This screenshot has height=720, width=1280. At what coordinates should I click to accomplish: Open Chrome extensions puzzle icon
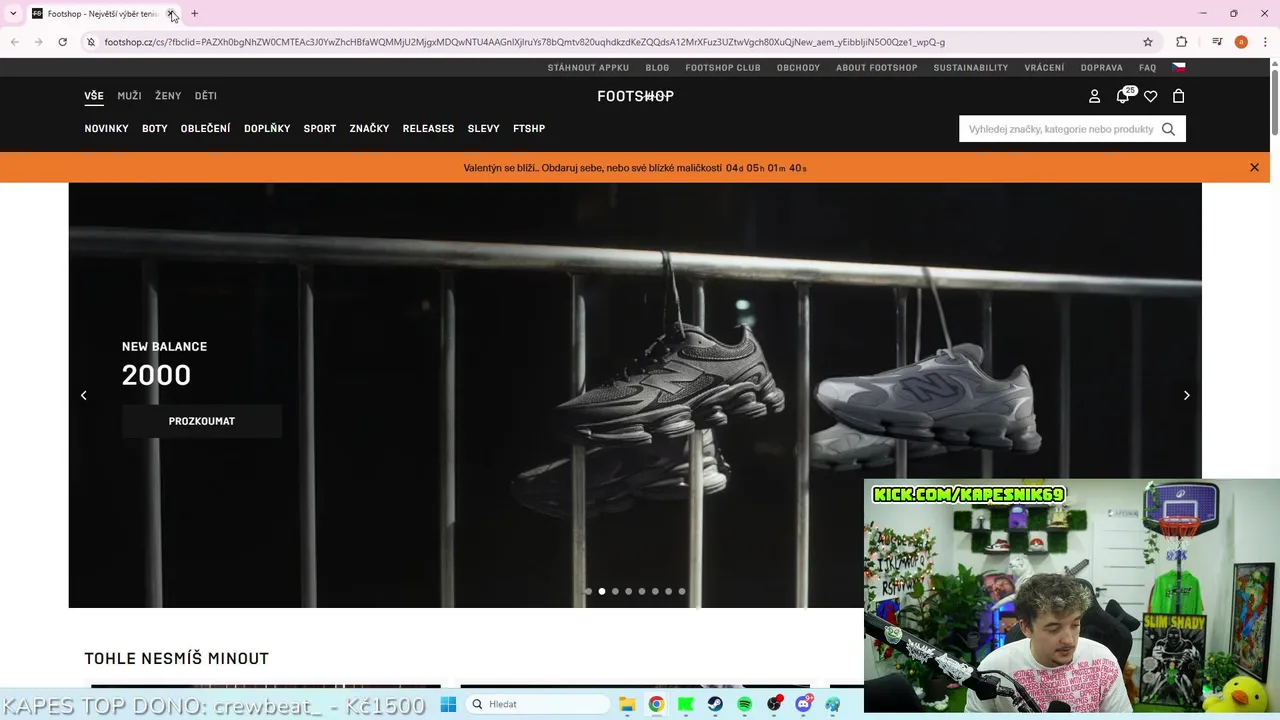pyautogui.click(x=1182, y=42)
